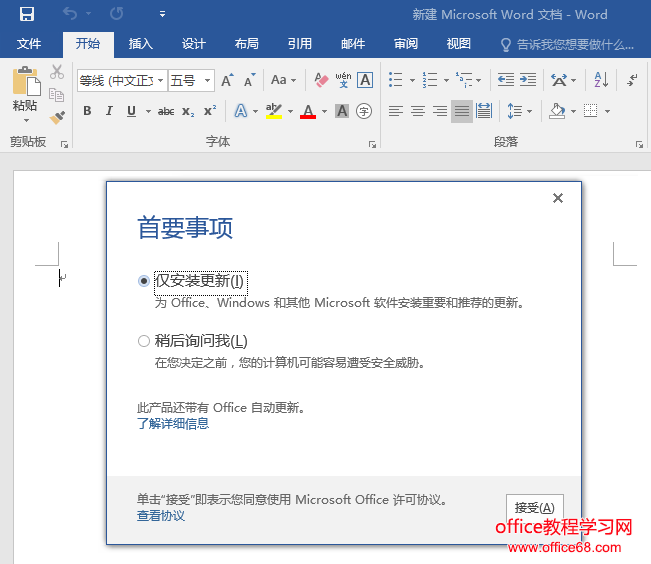Viewport: 651px width, 564px height.
Task: Select the 稍后询问我 radio option
Action: (144, 341)
